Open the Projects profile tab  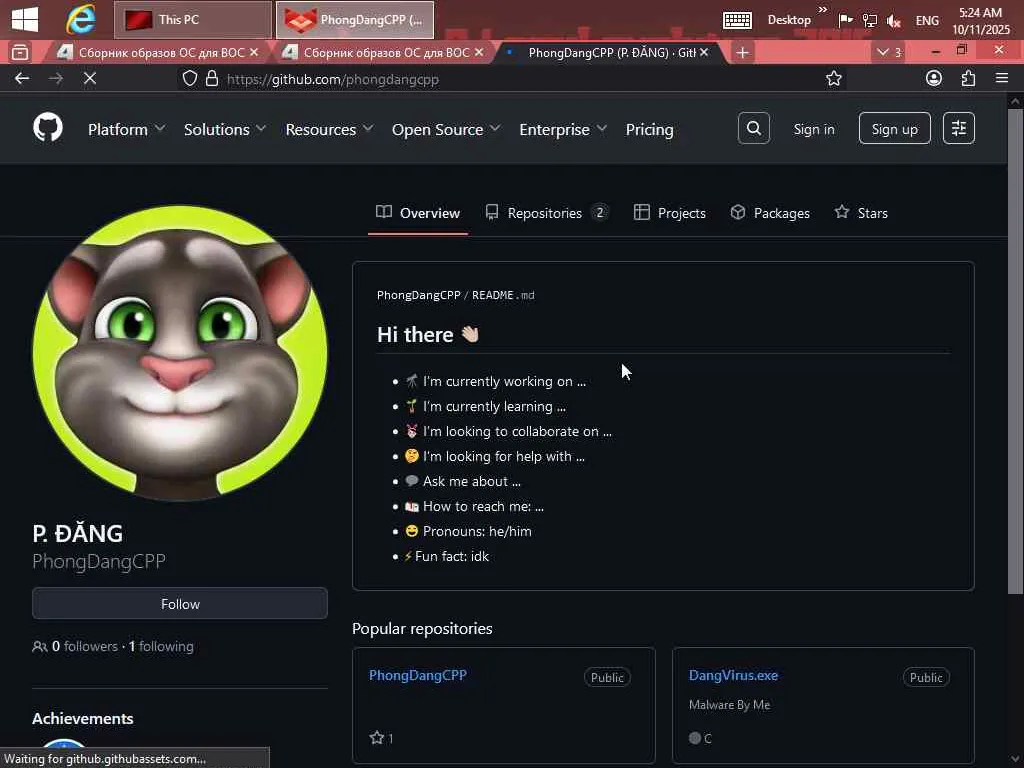click(x=669, y=213)
